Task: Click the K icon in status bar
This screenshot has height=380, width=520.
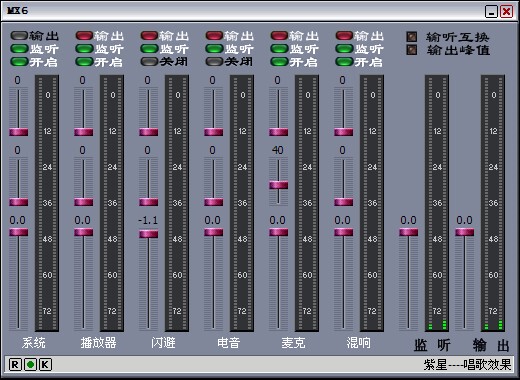Action: tap(45, 365)
